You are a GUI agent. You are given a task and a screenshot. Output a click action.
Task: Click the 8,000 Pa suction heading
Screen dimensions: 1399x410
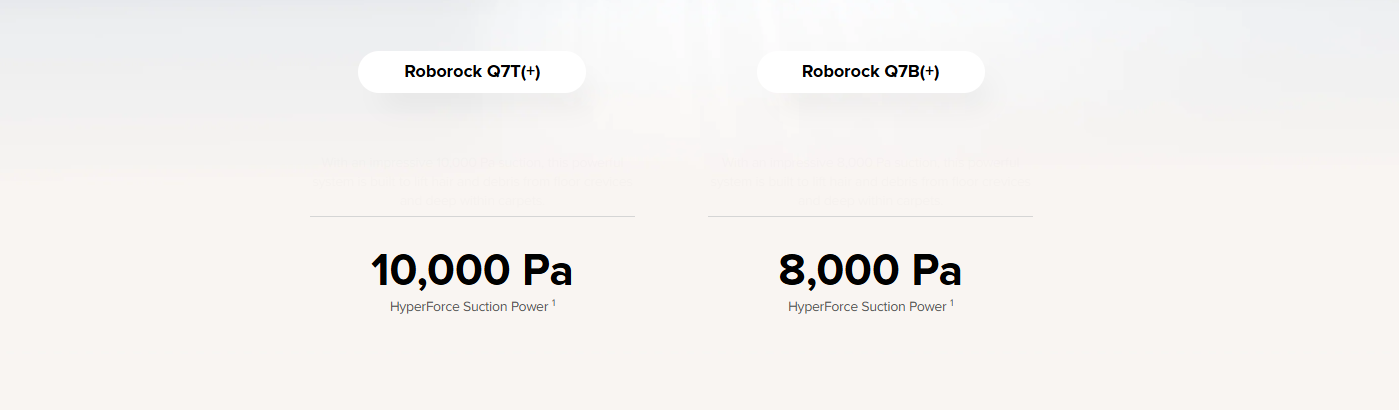[870, 271]
